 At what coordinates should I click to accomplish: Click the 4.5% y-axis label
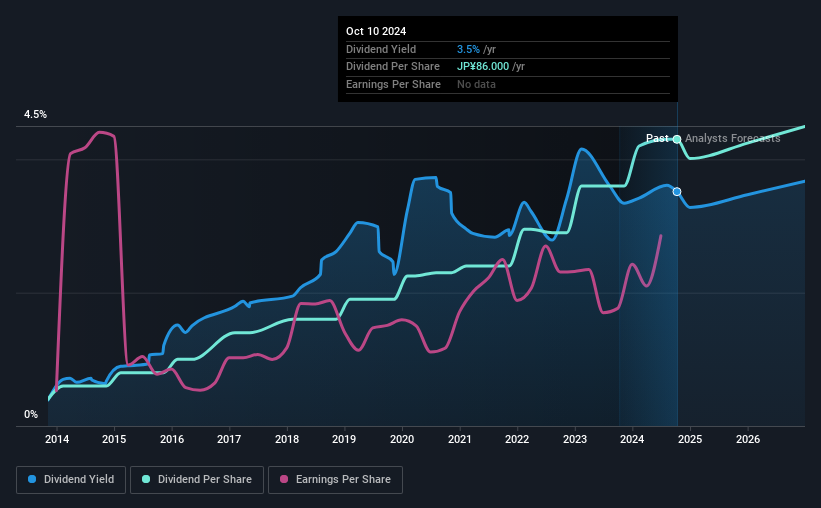coord(35,115)
